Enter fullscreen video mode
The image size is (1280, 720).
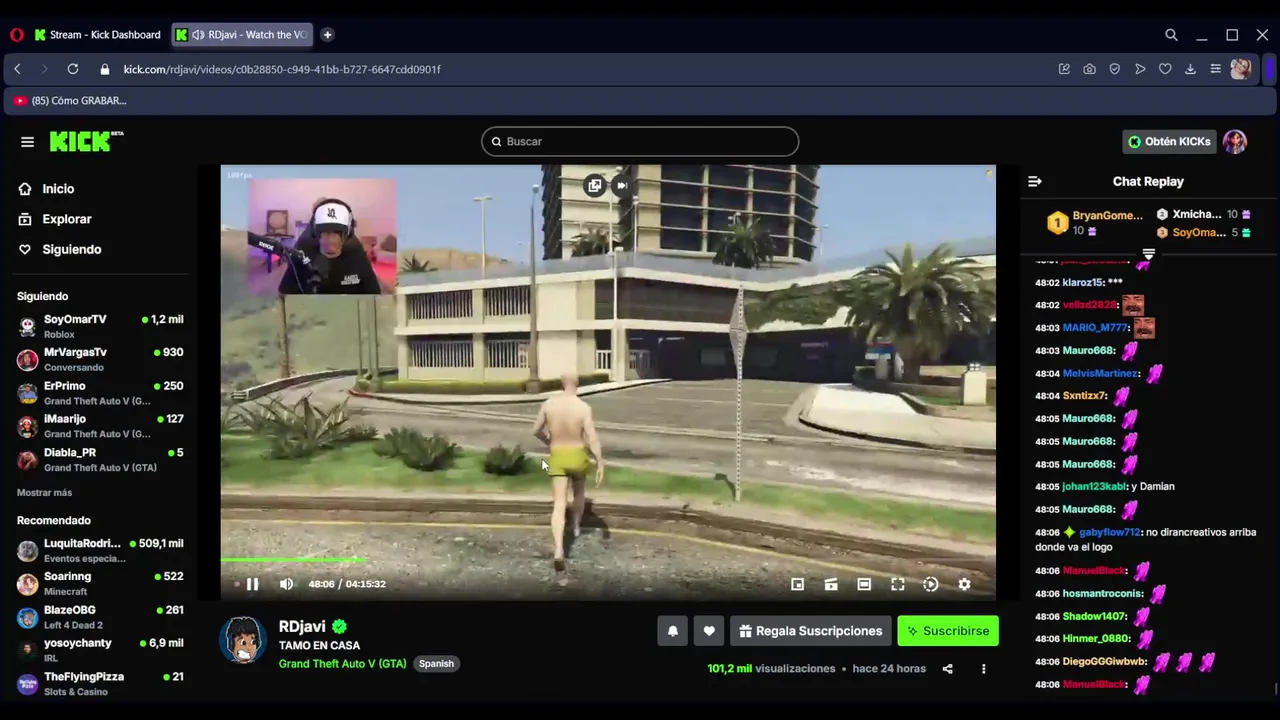[898, 584]
